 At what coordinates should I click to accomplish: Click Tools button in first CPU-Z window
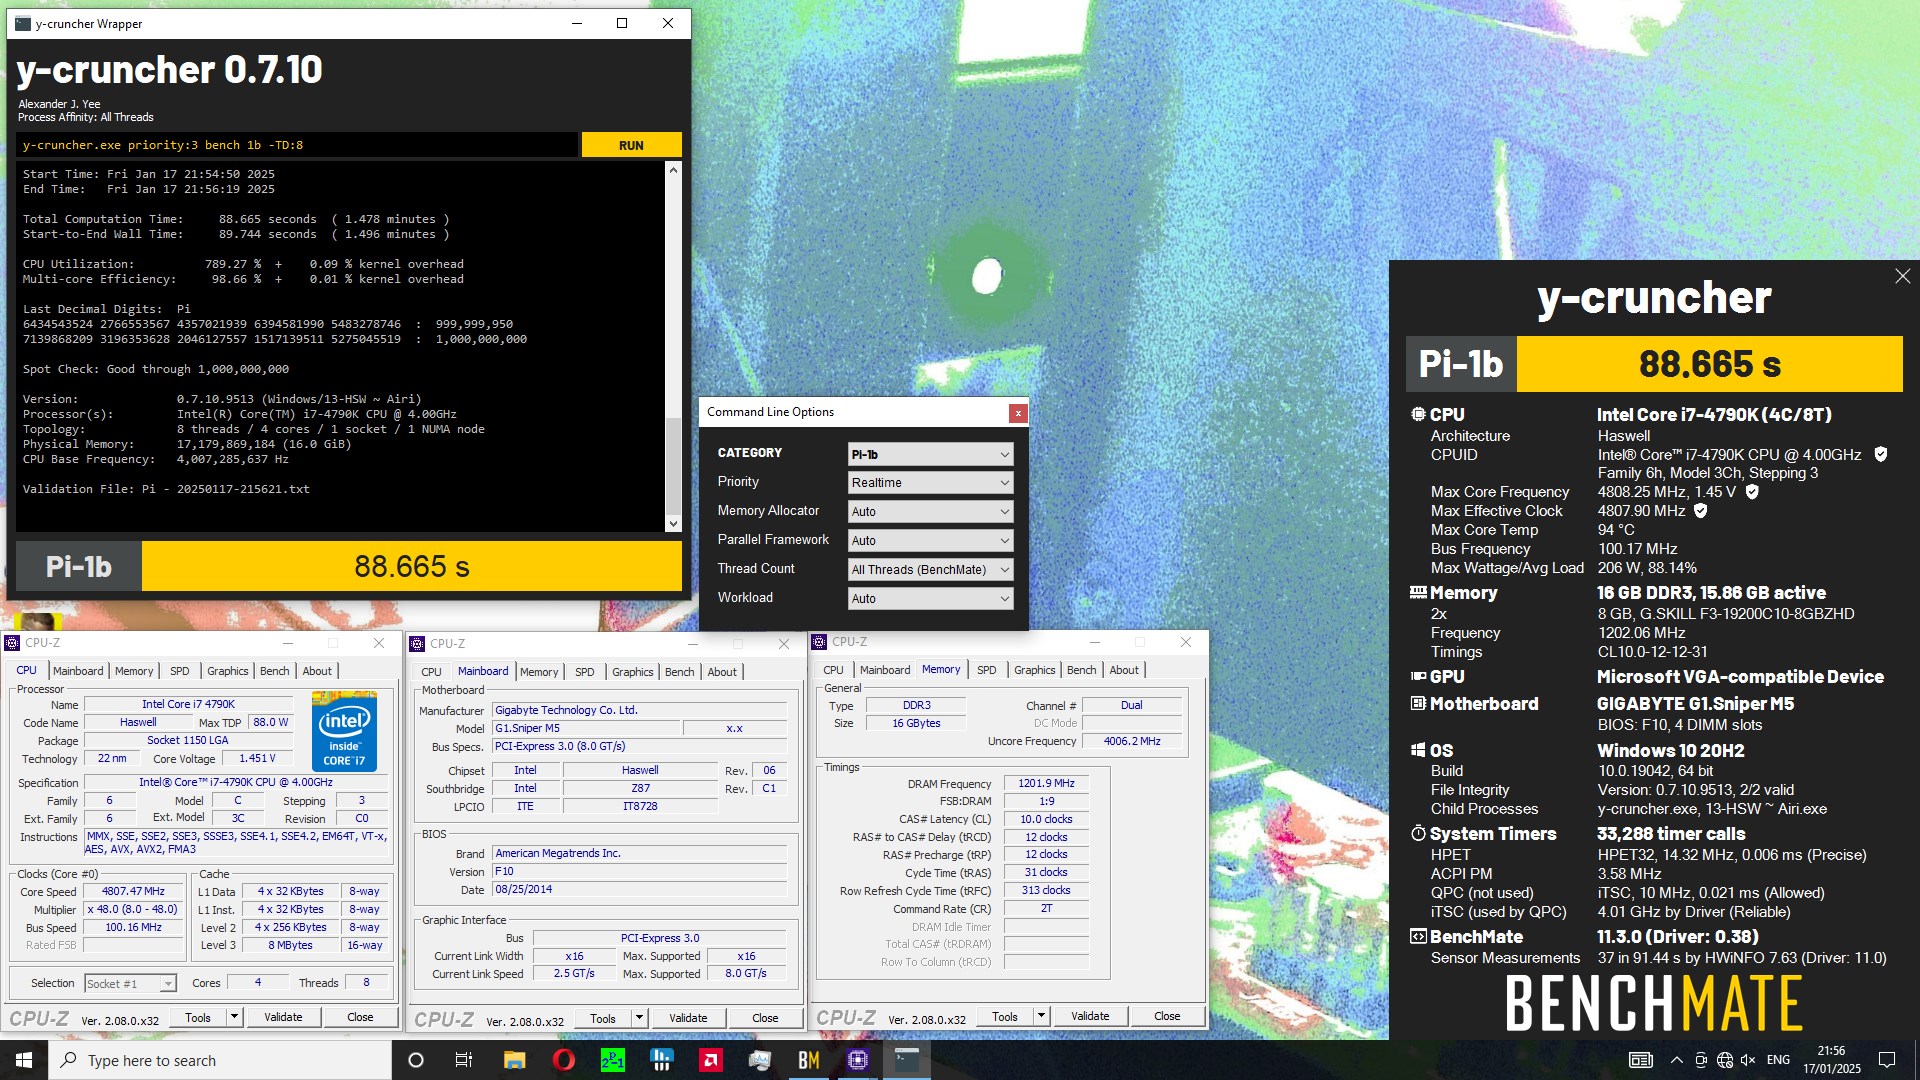pyautogui.click(x=198, y=1018)
